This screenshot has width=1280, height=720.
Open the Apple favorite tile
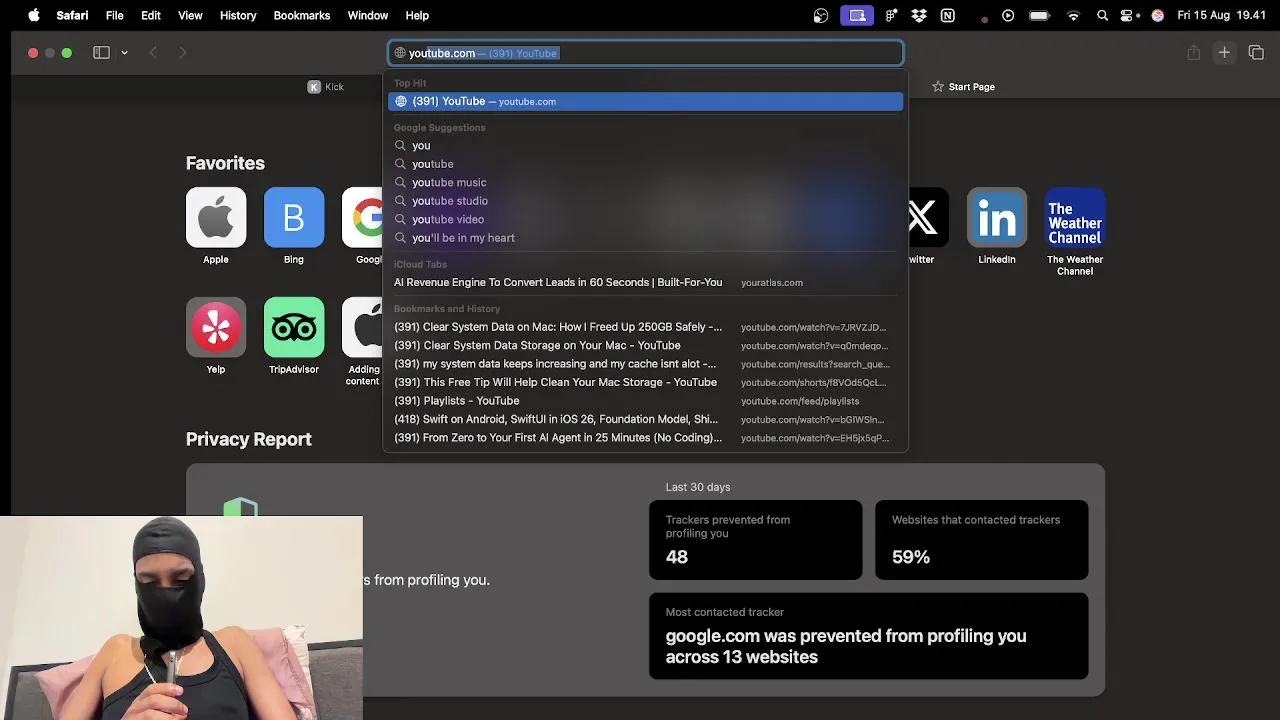point(216,217)
